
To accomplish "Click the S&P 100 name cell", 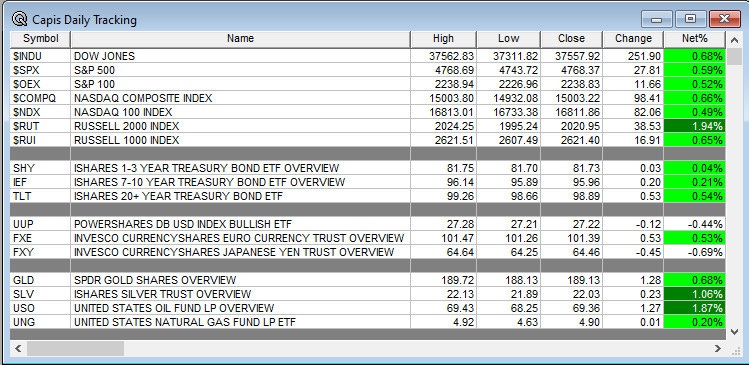I will (x=240, y=84).
